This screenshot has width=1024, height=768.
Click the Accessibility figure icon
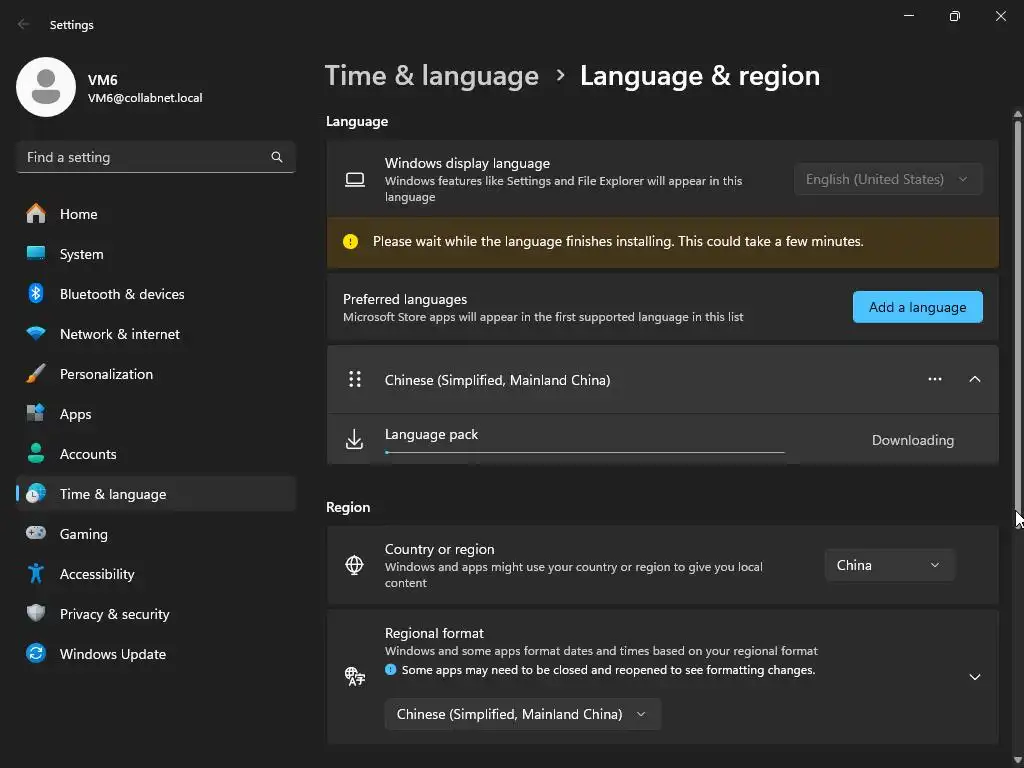tap(36, 574)
